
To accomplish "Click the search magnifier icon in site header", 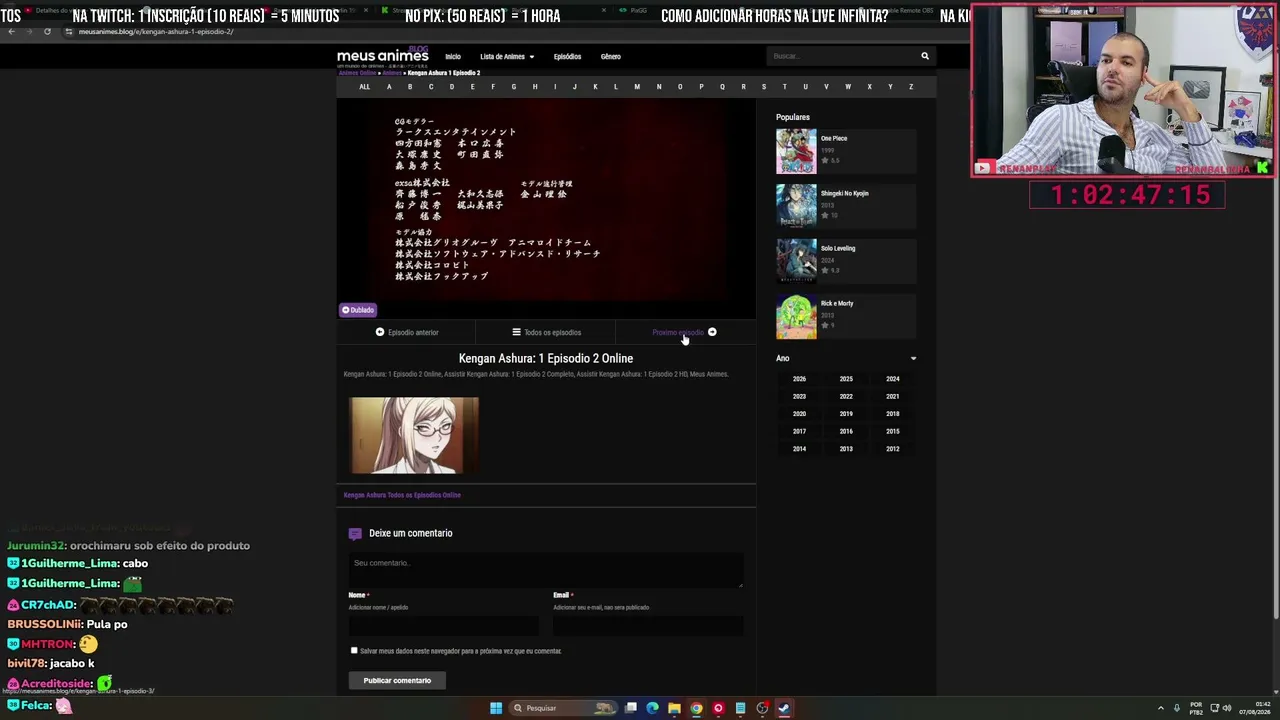I will [x=925, y=56].
